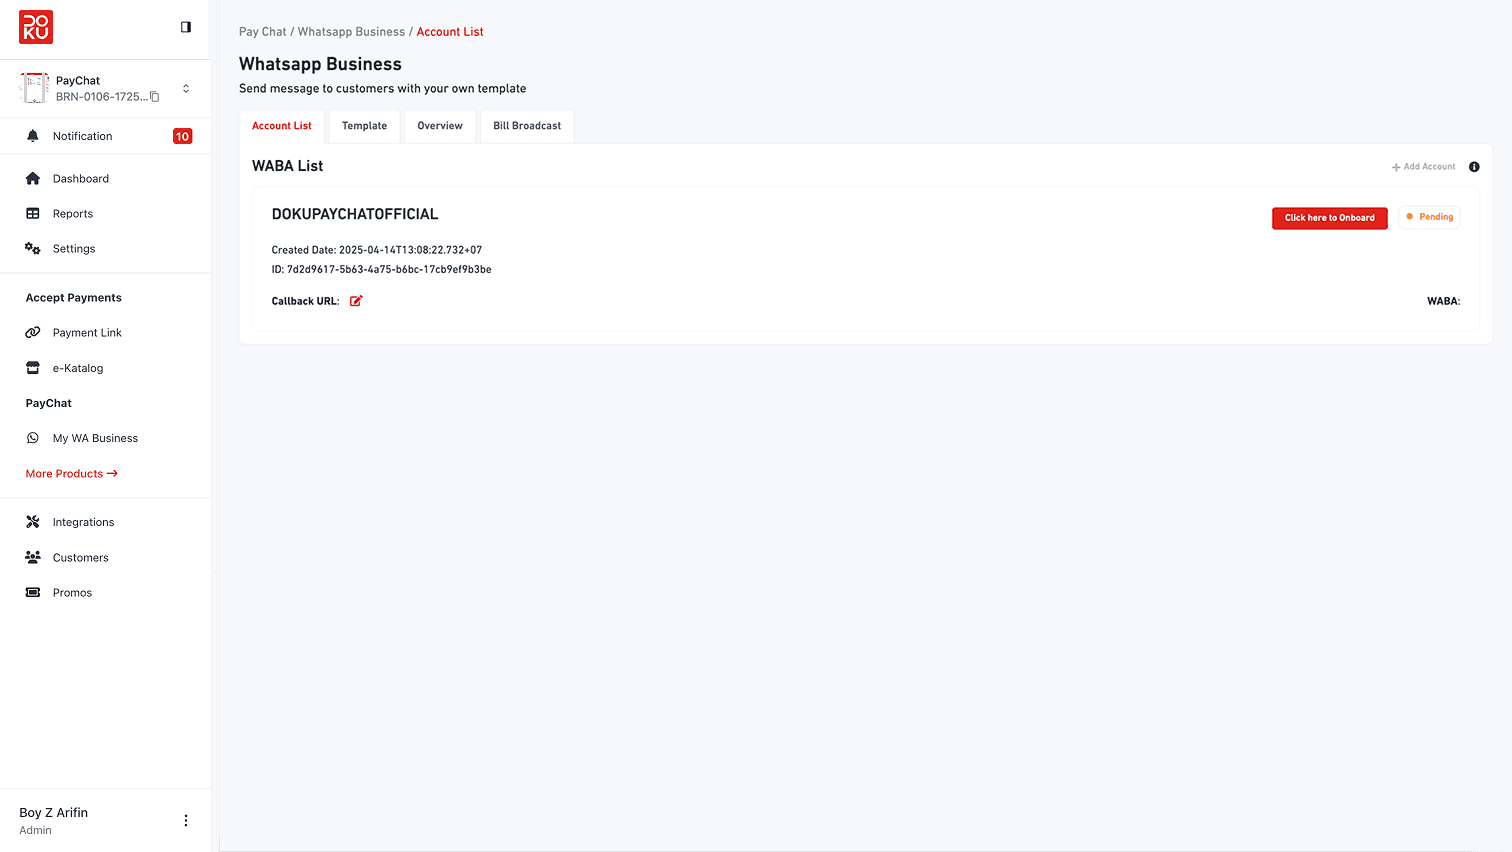This screenshot has height=852, width=1512.
Task: Click the Accept Payments section heading
Action: (74, 298)
